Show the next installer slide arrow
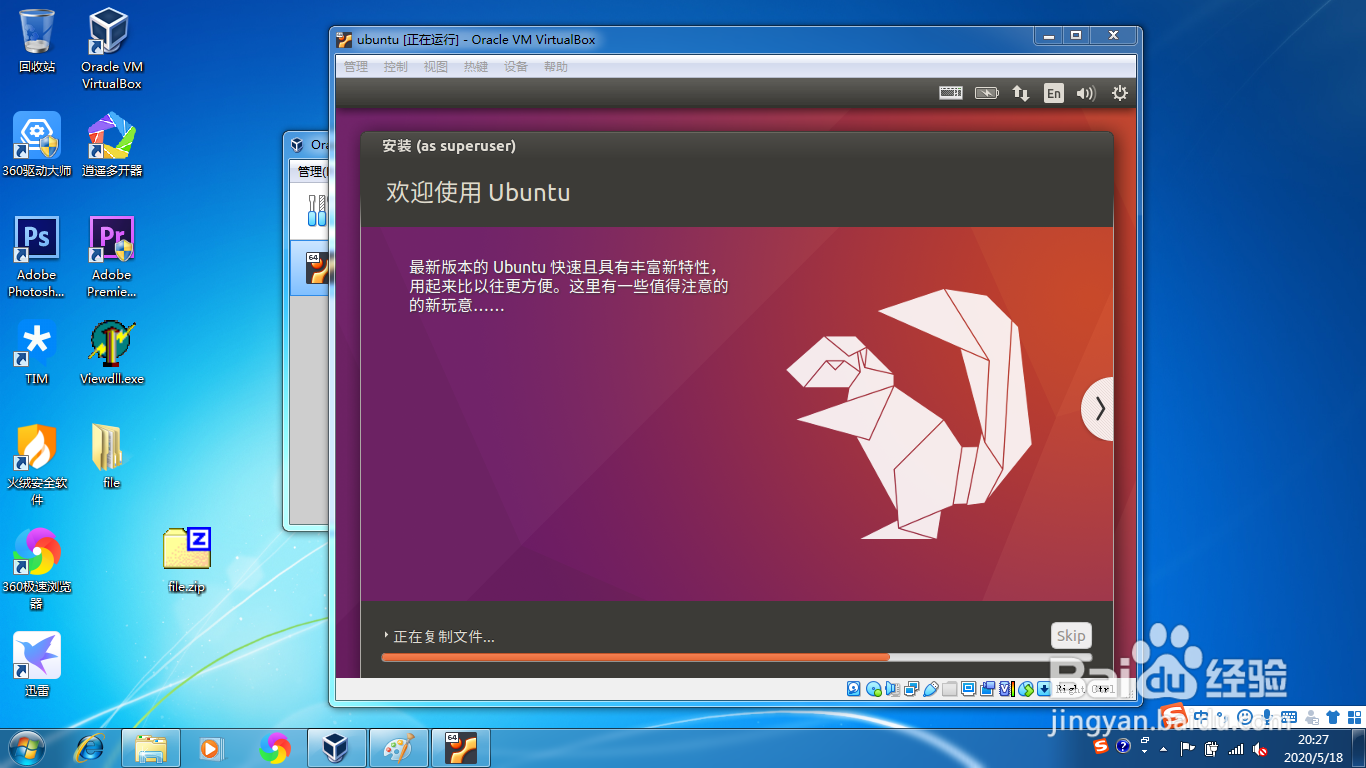The width and height of the screenshot is (1366, 768). click(x=1099, y=408)
